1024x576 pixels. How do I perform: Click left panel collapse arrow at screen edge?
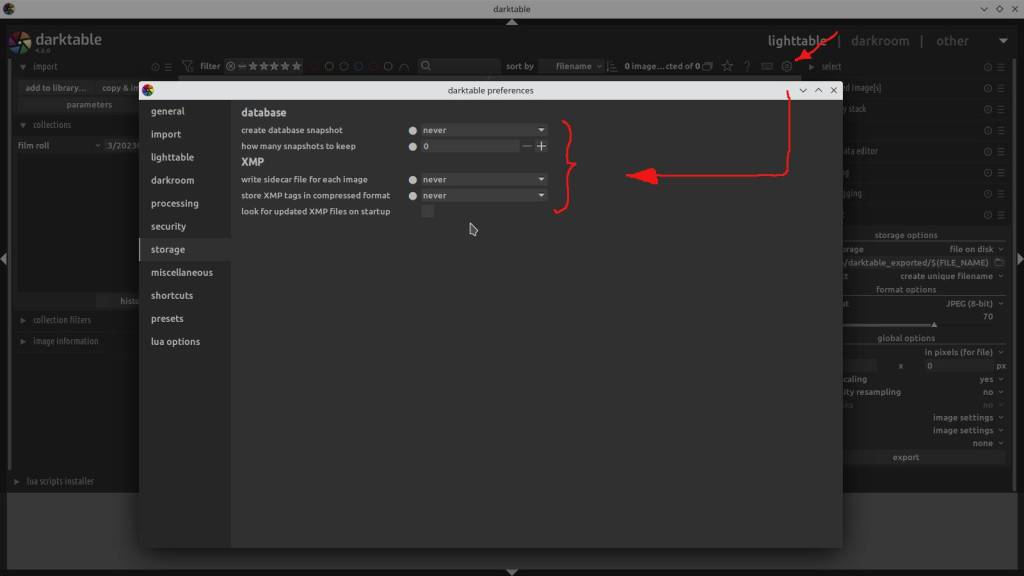point(4,259)
